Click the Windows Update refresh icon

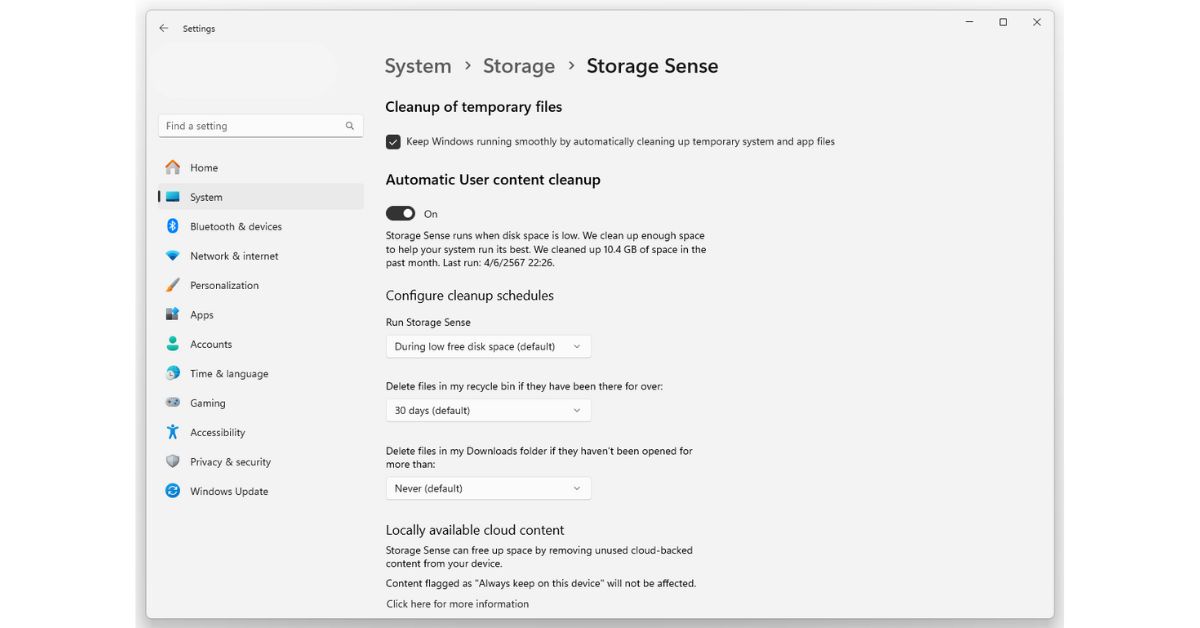pos(173,491)
